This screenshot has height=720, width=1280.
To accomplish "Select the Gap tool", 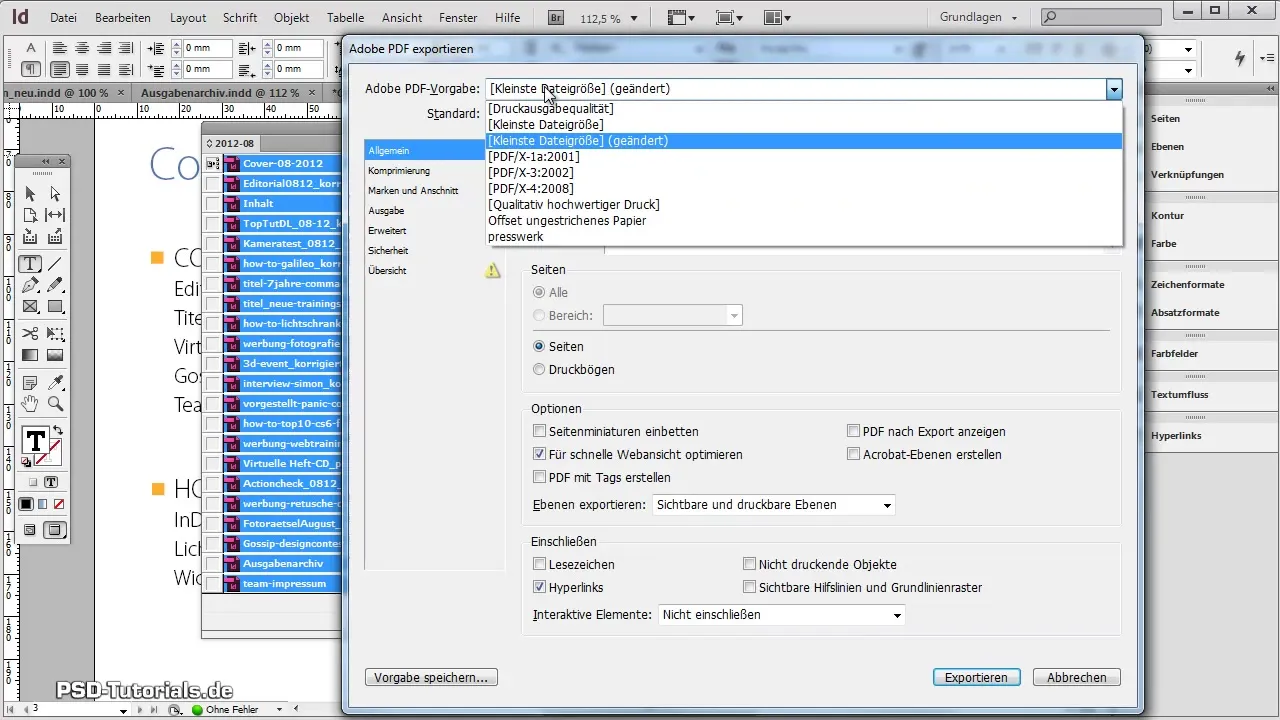I will (55, 215).
